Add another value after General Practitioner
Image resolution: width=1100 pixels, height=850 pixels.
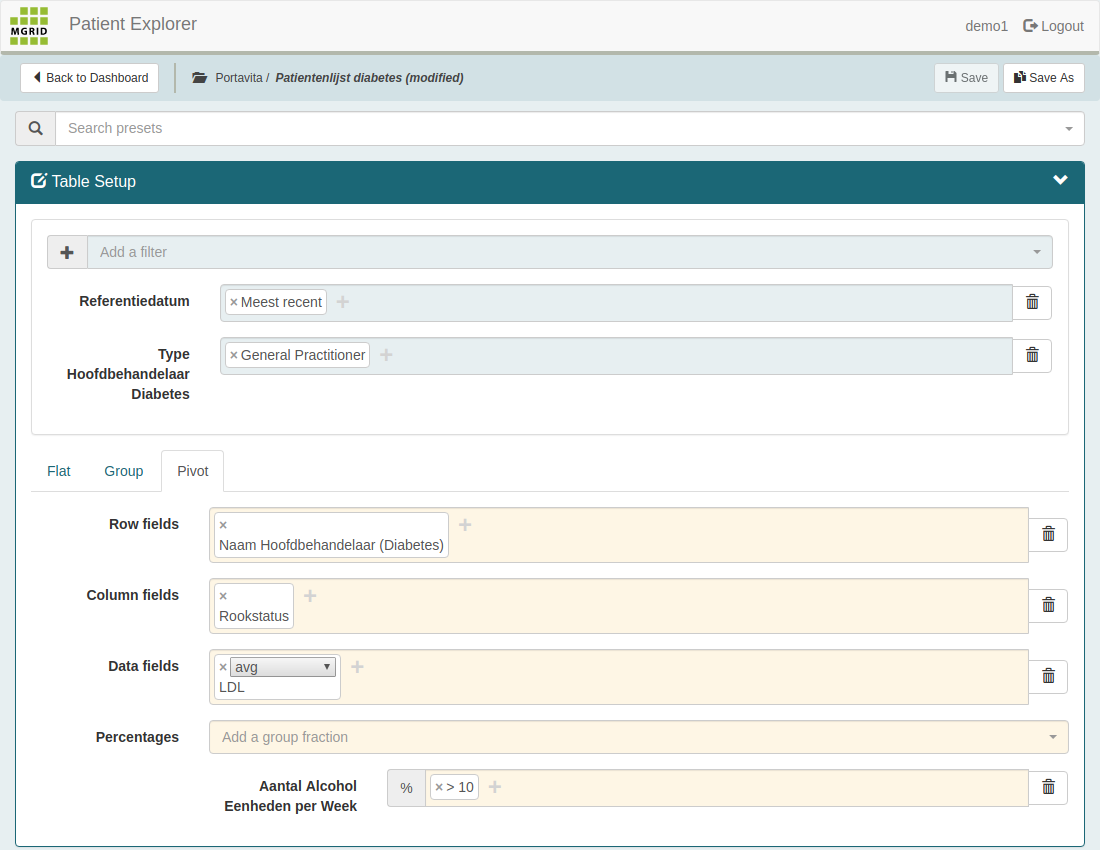click(x=386, y=355)
